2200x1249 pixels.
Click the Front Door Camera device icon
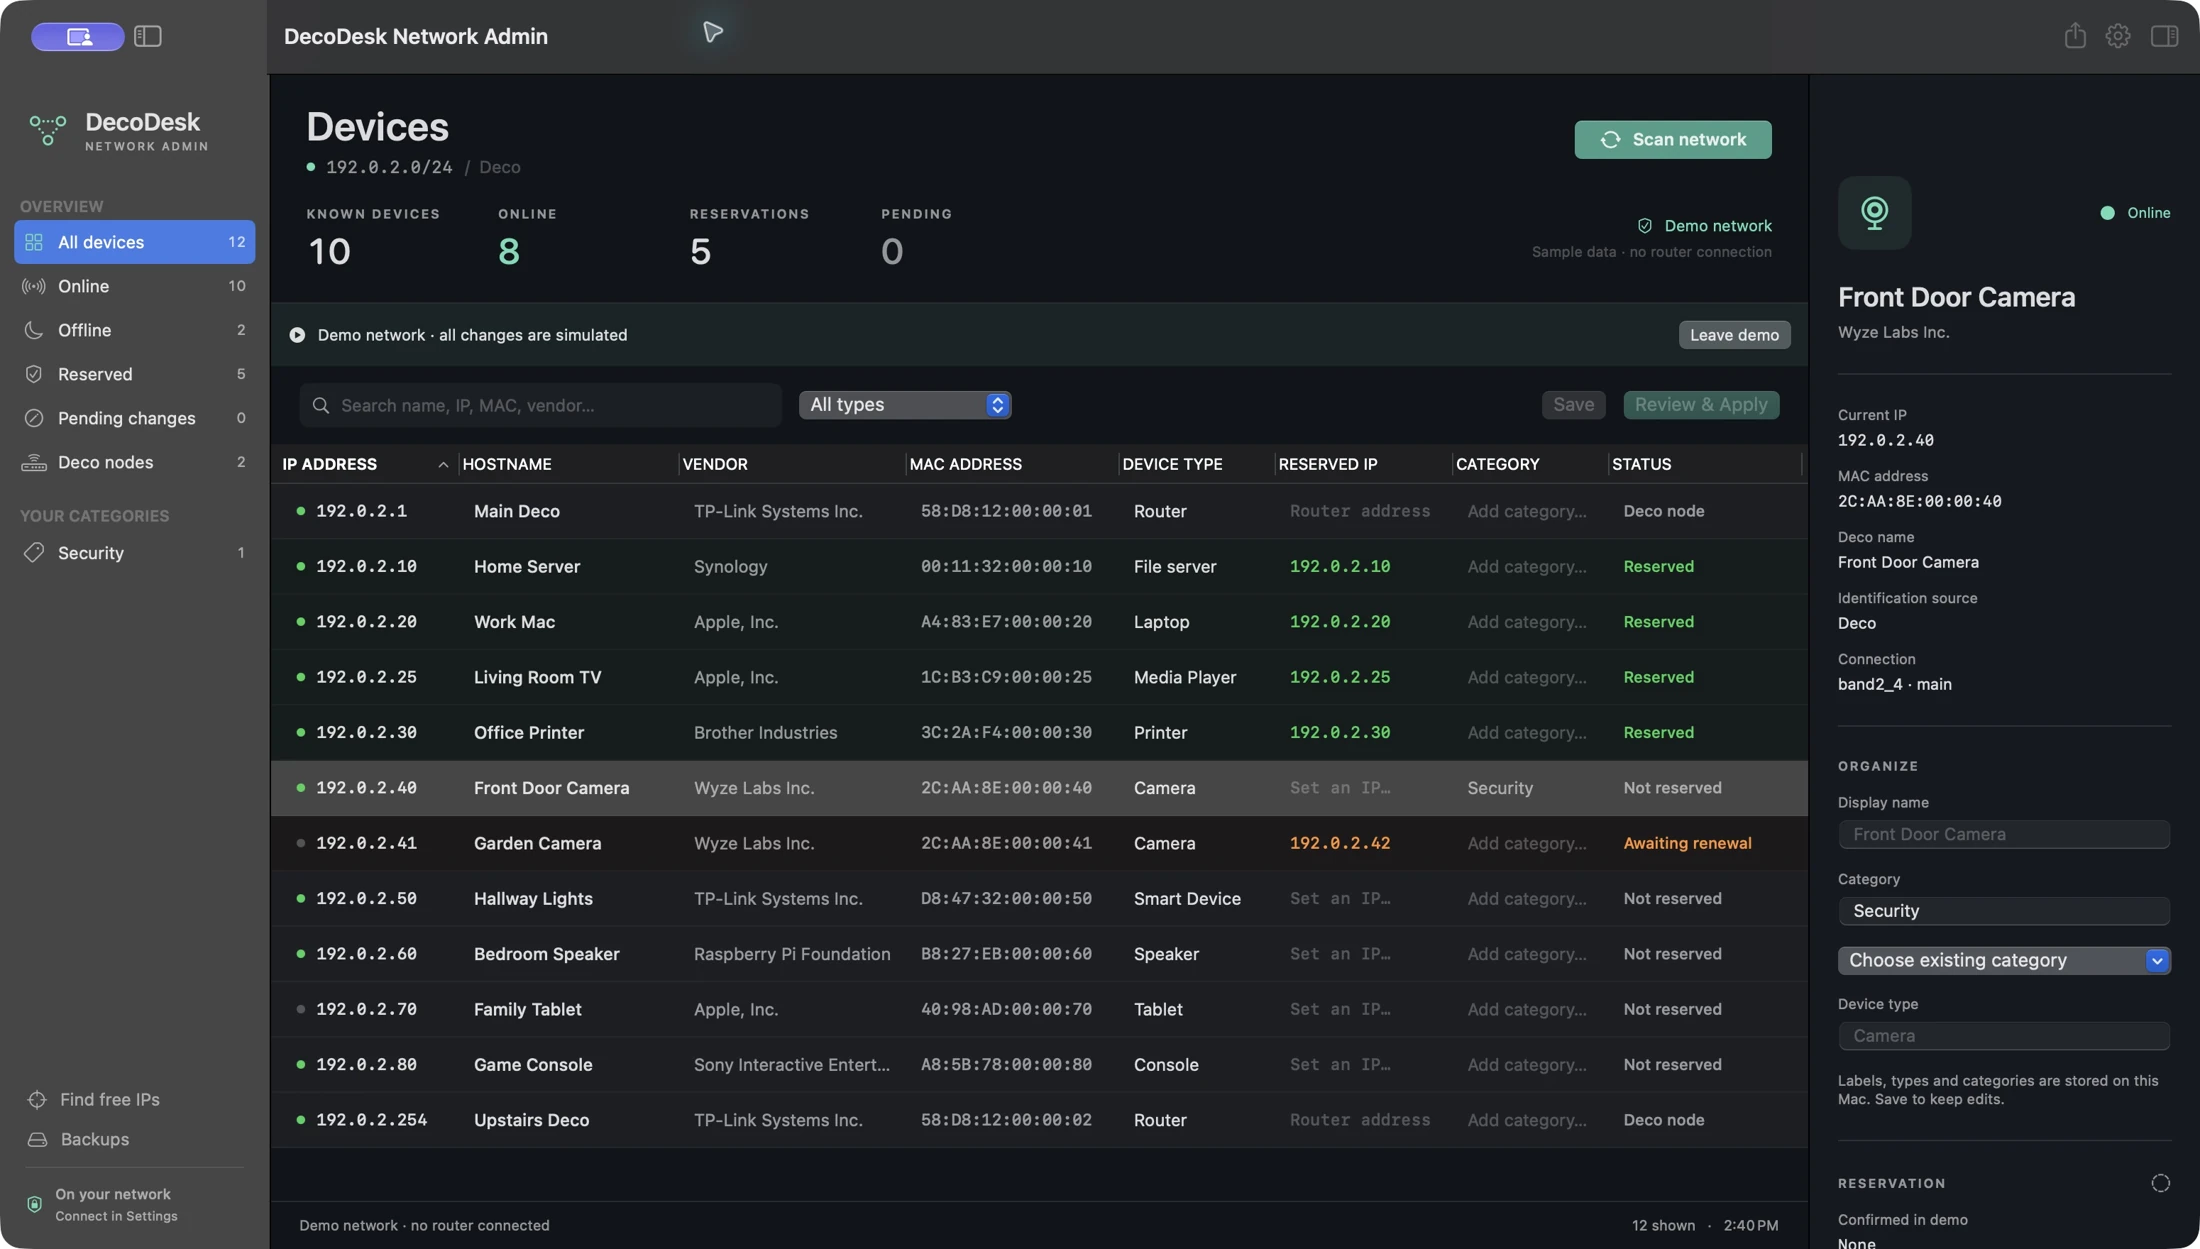point(1874,213)
